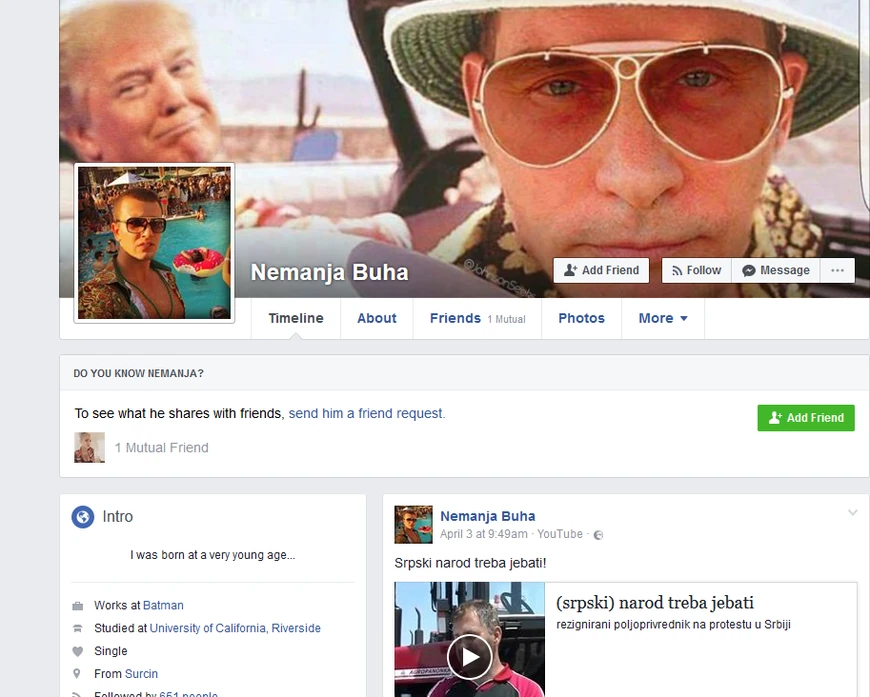The width and height of the screenshot is (870, 697).
Task: Click the cover Add Friend button
Action: 601,270
